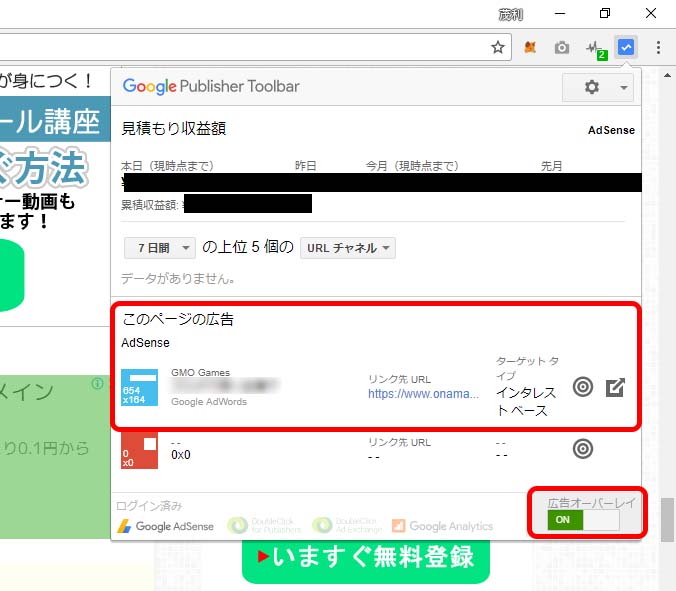Click target icon for 0x0 ad
The height and width of the screenshot is (591, 676).
[583, 449]
